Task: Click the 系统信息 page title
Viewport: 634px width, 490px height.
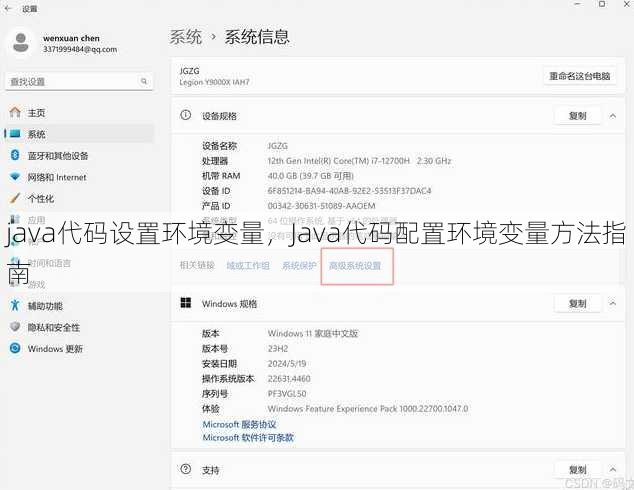Action: tap(257, 37)
